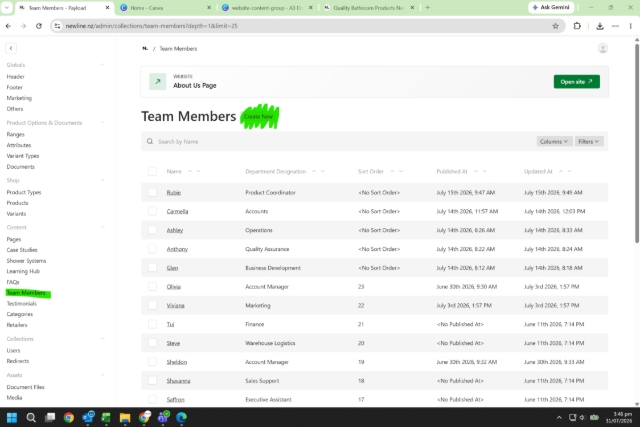Screen dimensions: 640x427
Task: Open Windows taskbar search
Action: pyautogui.click(x=31, y=417)
